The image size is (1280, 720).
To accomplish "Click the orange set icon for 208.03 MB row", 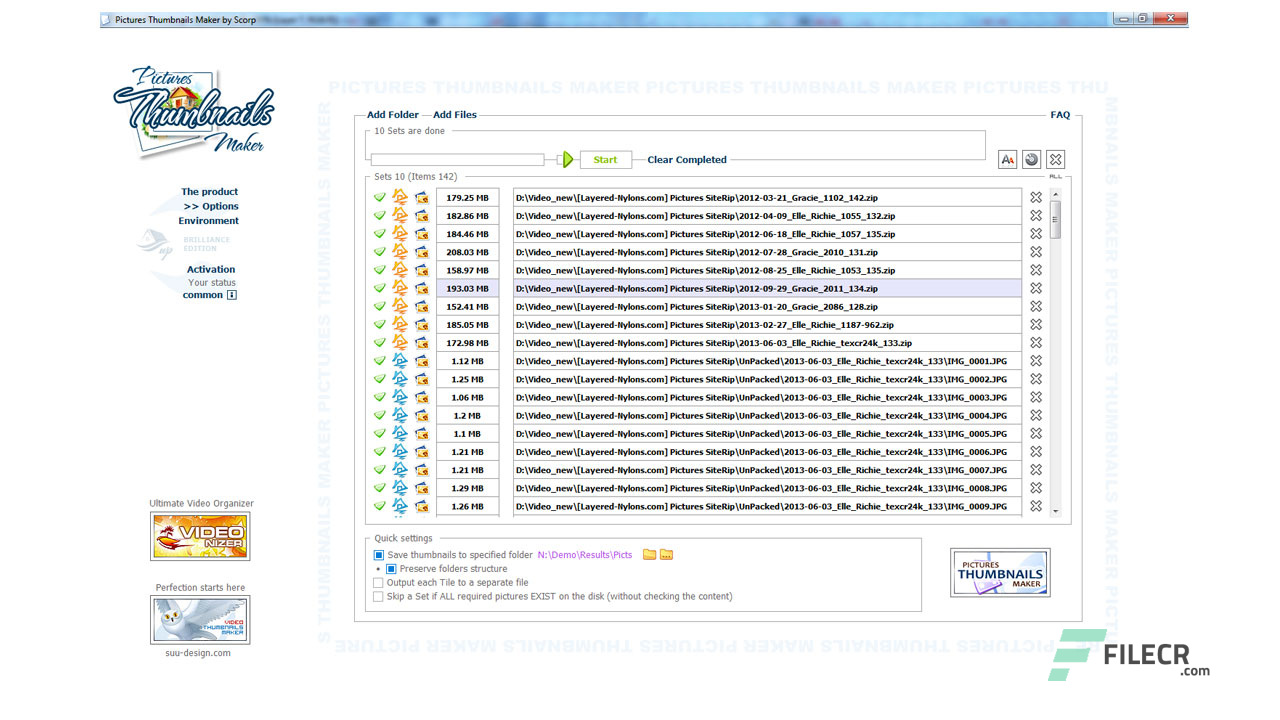I will tap(400, 252).
